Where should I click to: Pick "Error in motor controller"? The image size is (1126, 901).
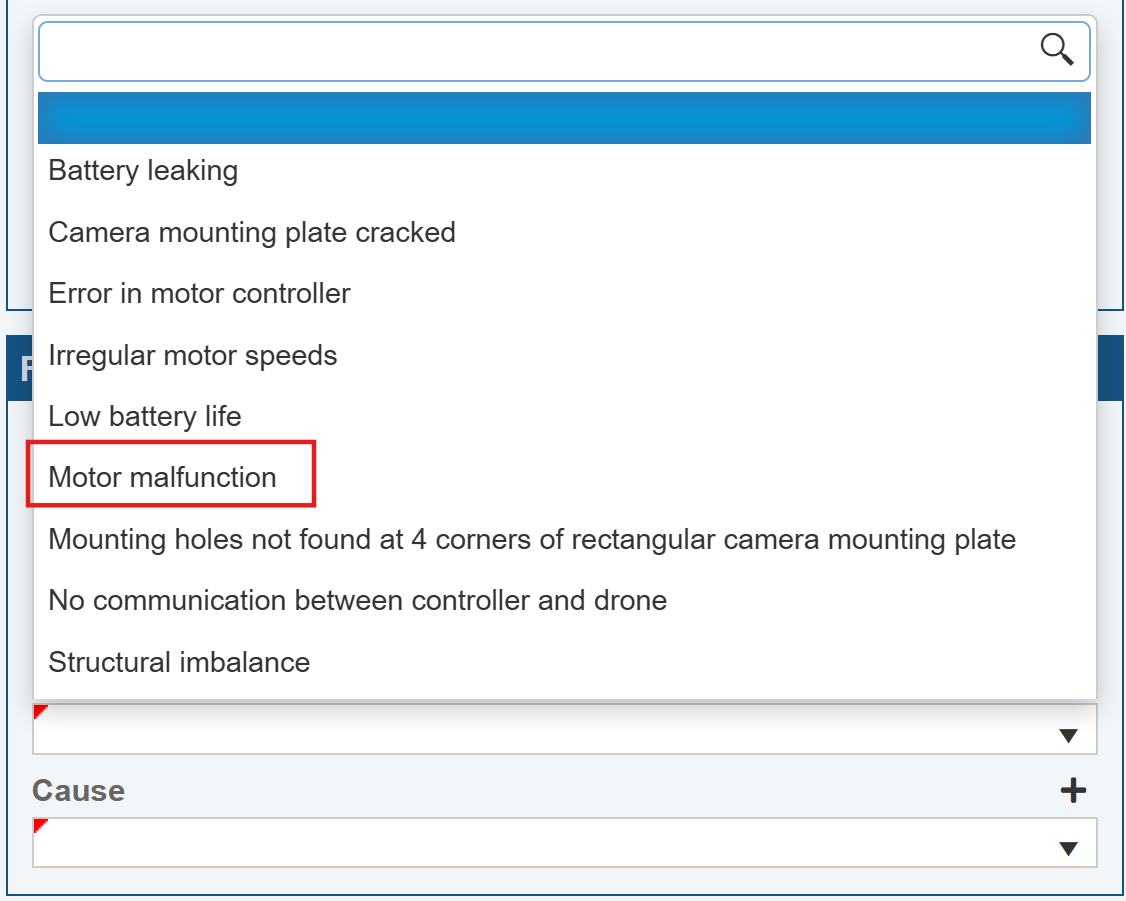point(200,294)
